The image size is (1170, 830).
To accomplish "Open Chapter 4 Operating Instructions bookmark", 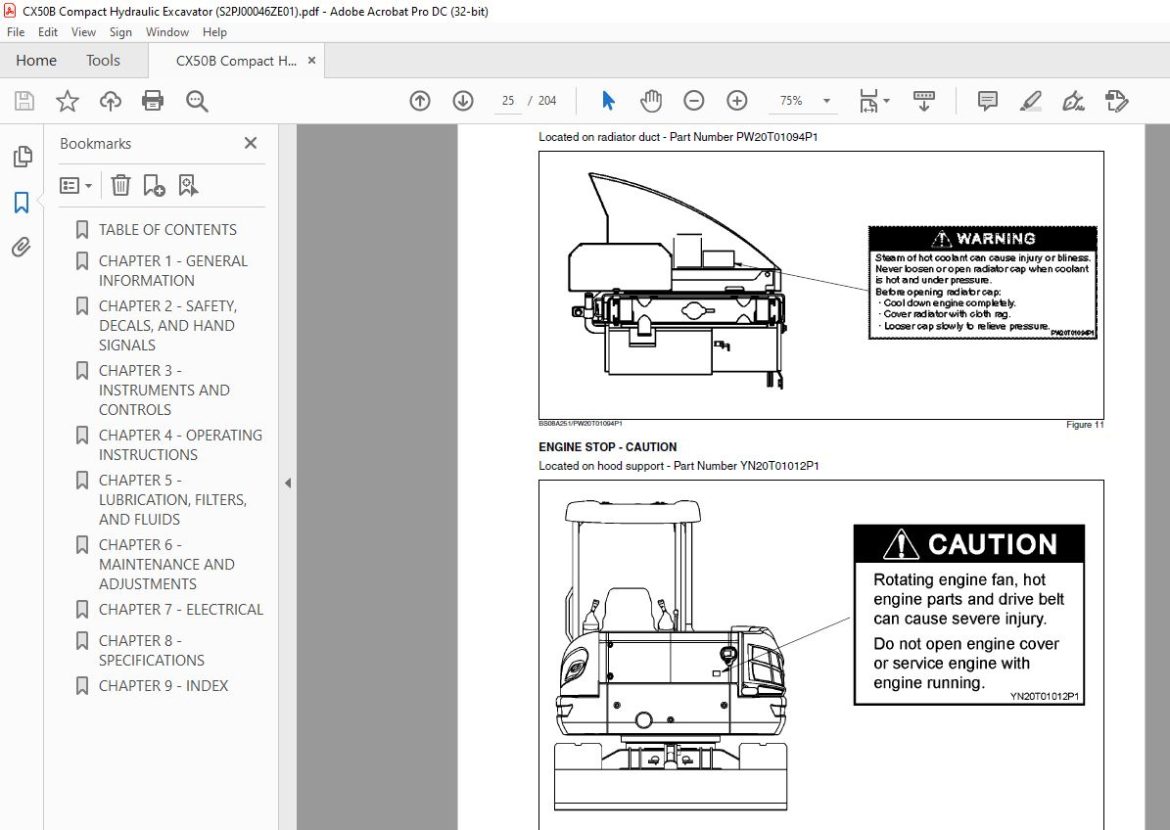I will 181,445.
